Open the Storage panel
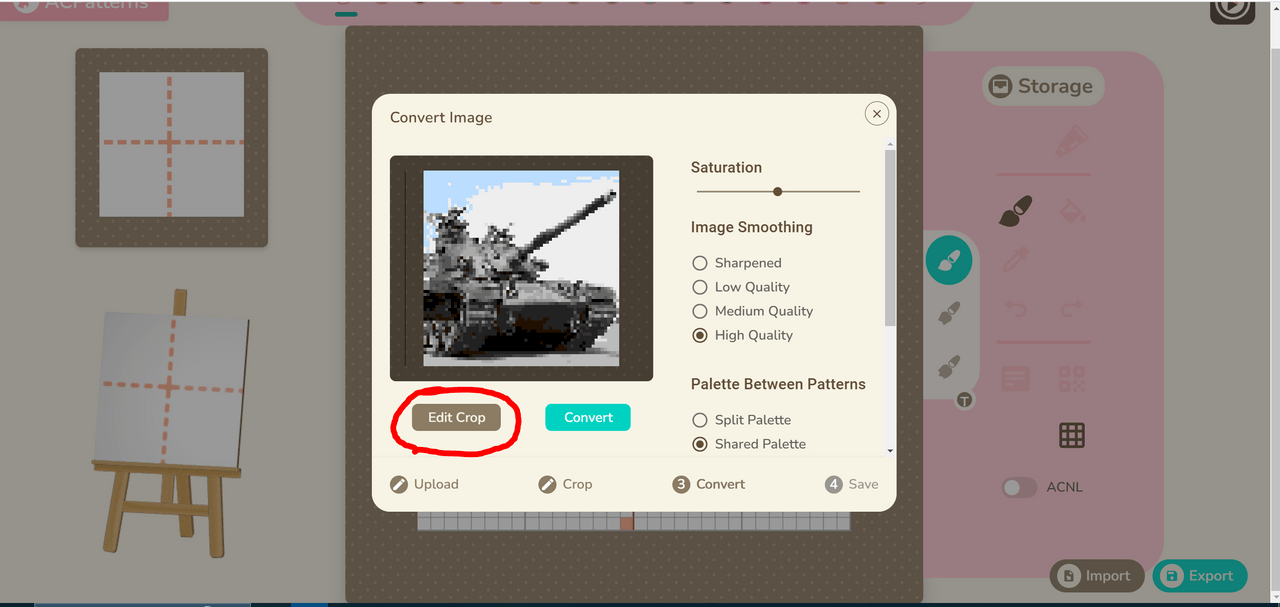The width and height of the screenshot is (1280, 607). pyautogui.click(x=1043, y=86)
